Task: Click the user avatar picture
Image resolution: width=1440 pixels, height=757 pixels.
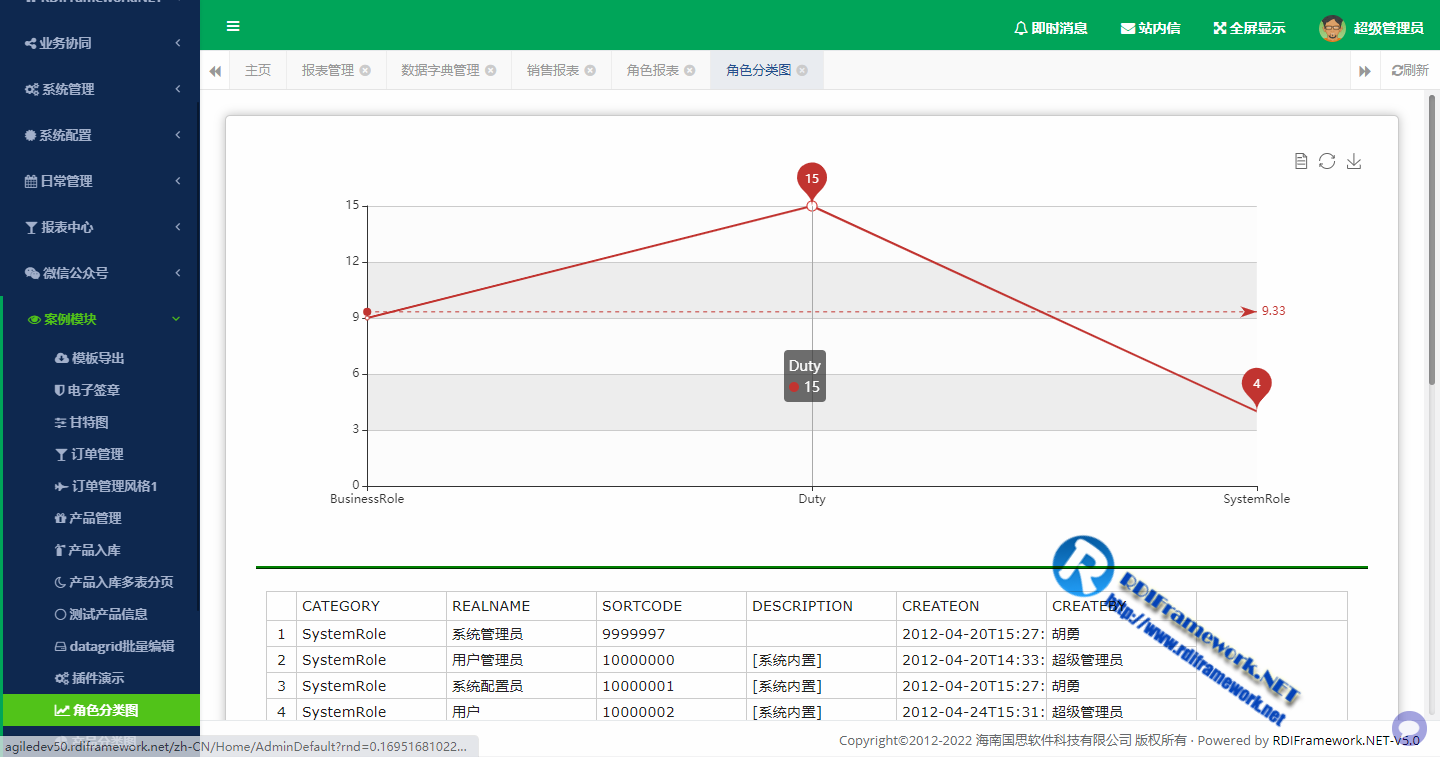Action: tap(1332, 28)
